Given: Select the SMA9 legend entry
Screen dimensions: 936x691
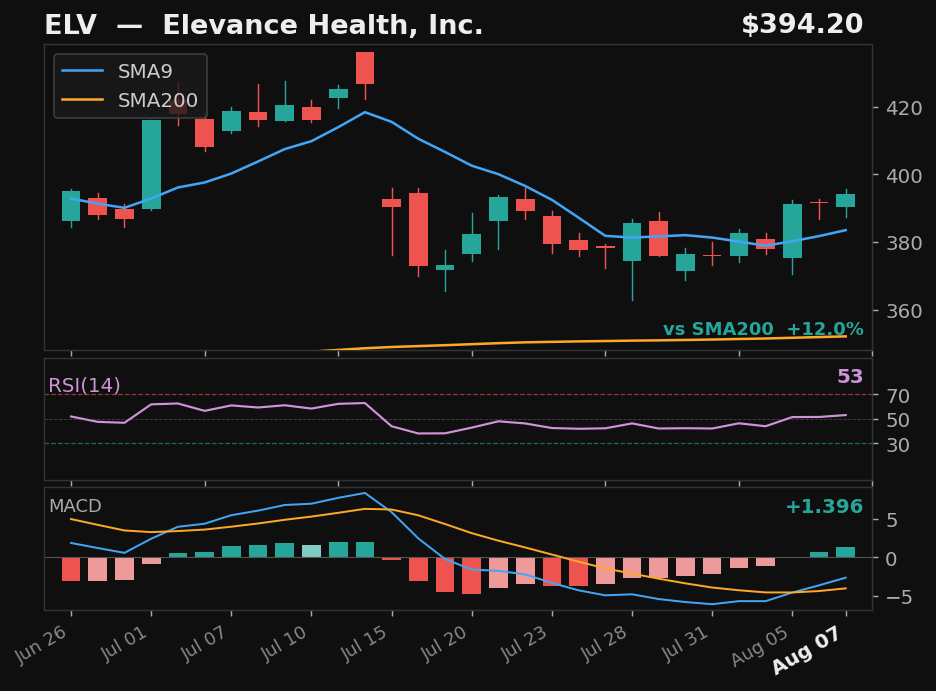Looking at the screenshot, I should click(116, 72).
